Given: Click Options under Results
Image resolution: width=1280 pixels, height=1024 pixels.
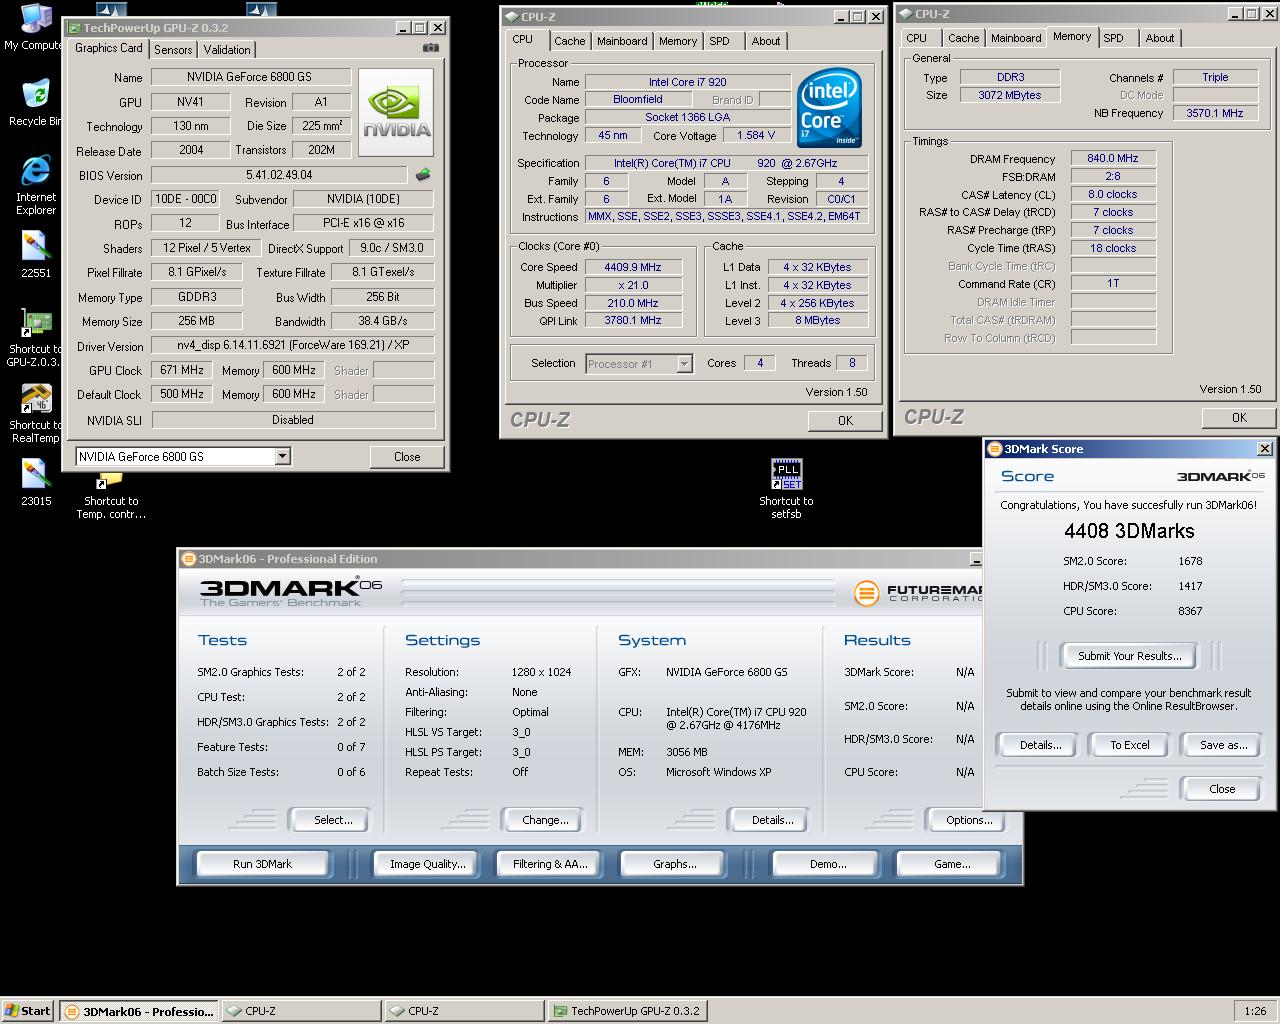Looking at the screenshot, I should click(x=968, y=820).
